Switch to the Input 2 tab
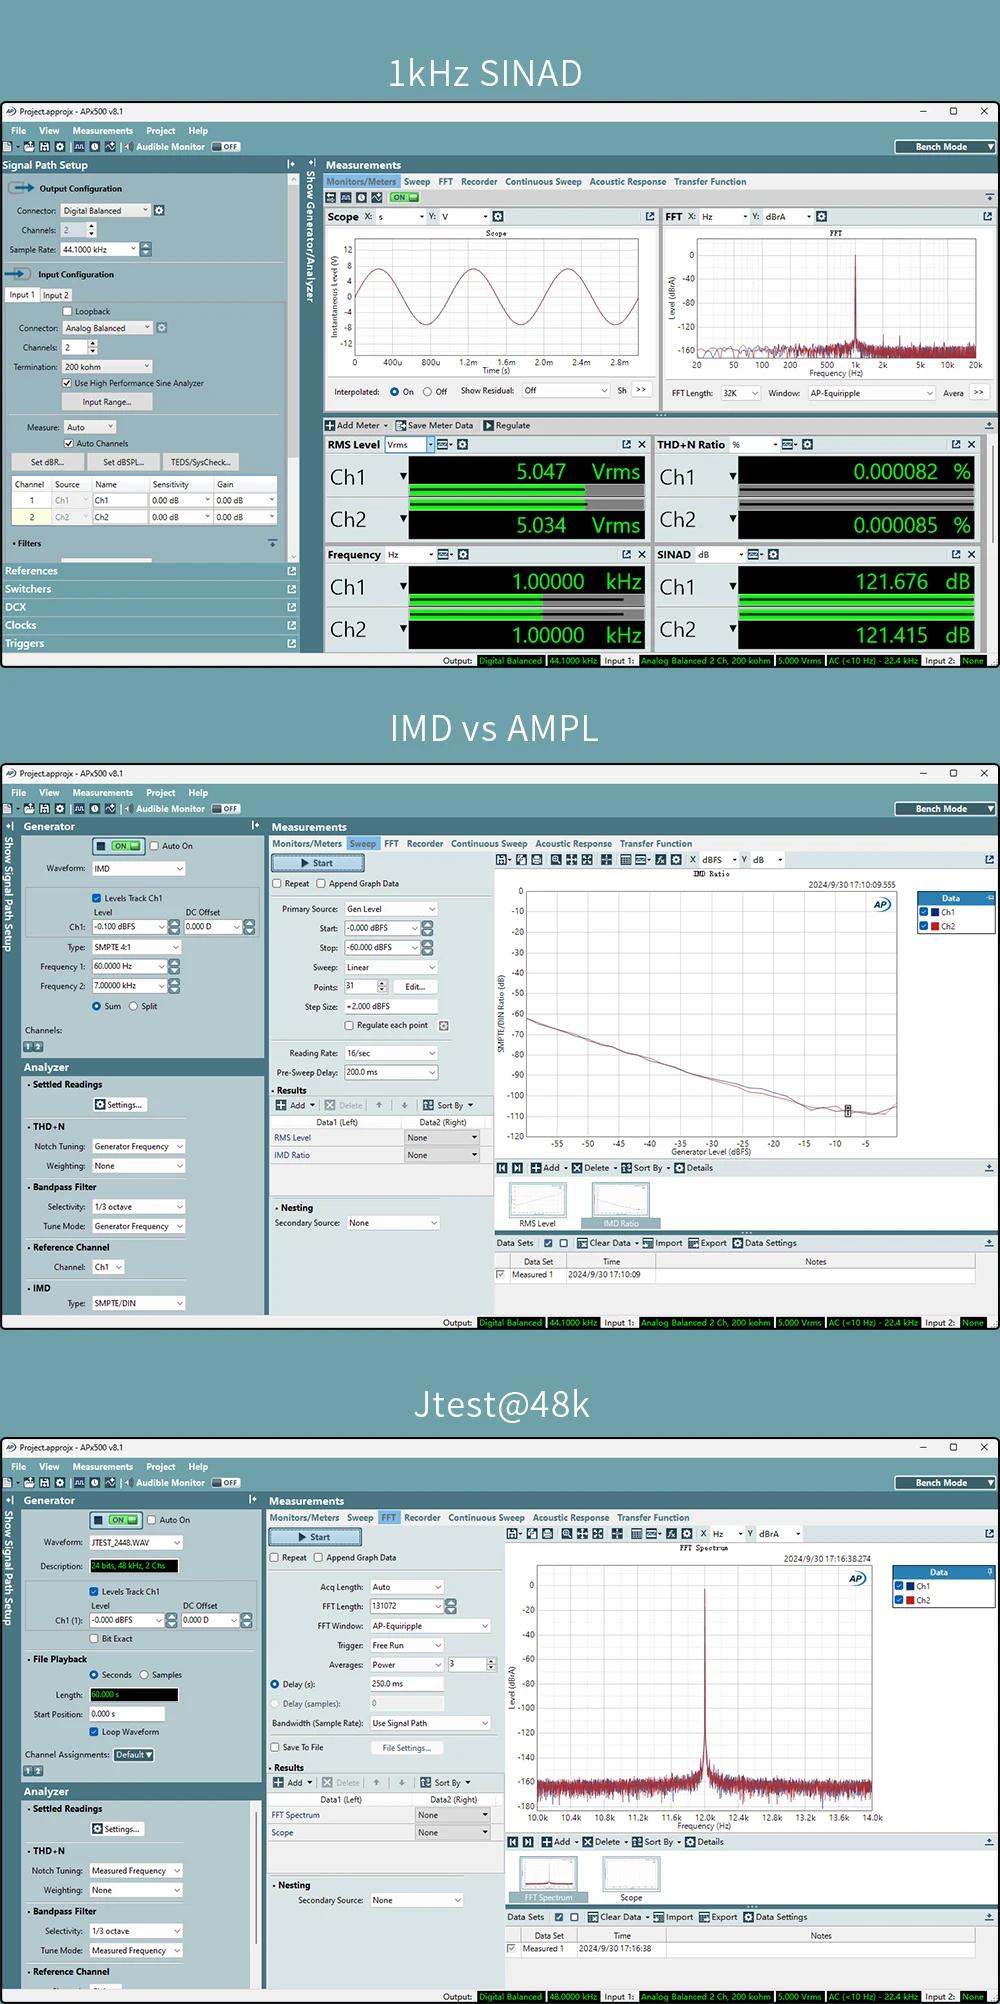This screenshot has width=1000, height=2004. click(x=54, y=295)
